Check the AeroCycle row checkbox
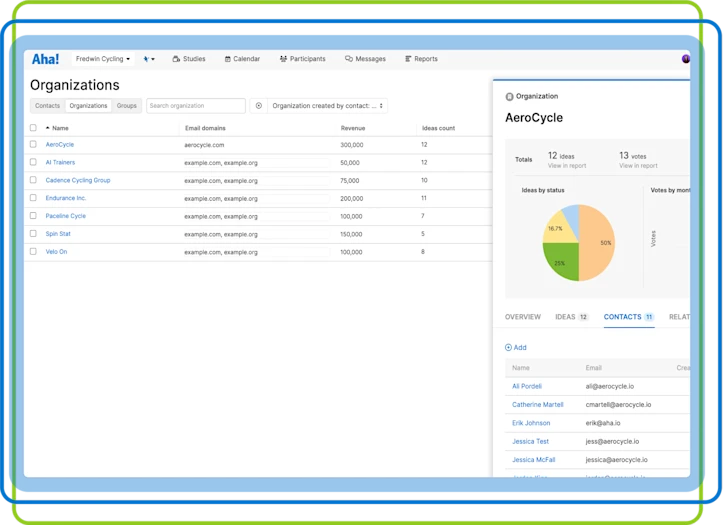Viewport: 723px width, 525px height. click(x=33, y=144)
